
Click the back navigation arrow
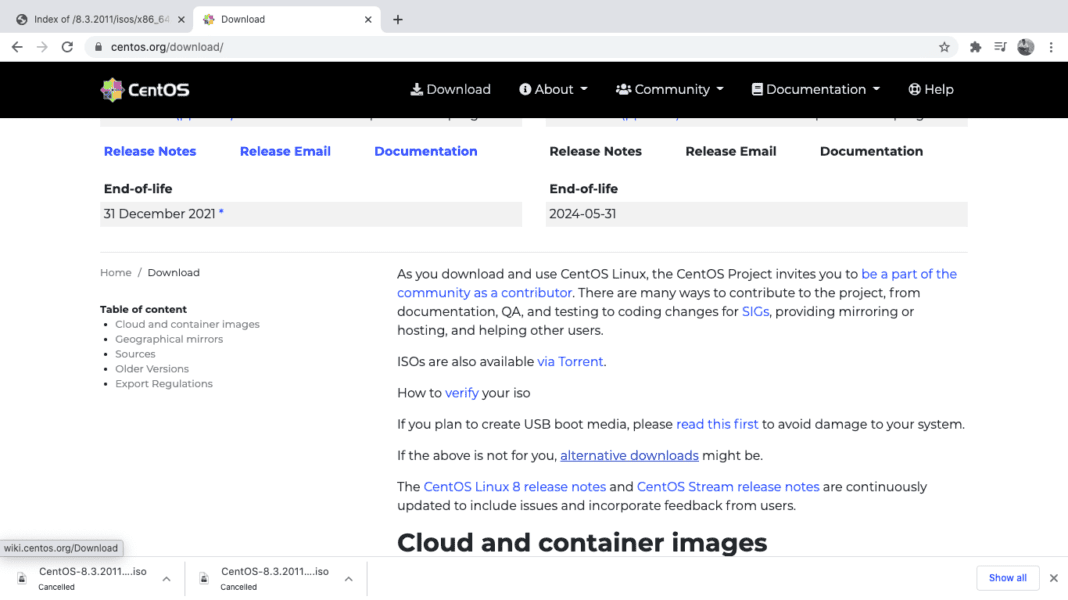click(x=16, y=46)
